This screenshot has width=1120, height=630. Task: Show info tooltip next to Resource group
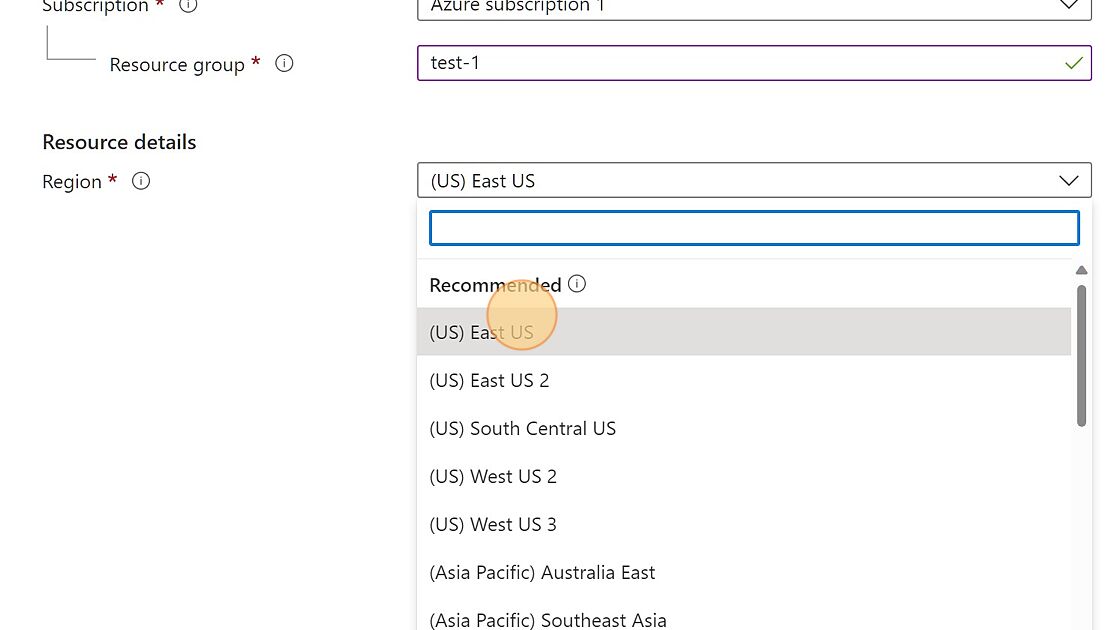pos(284,64)
